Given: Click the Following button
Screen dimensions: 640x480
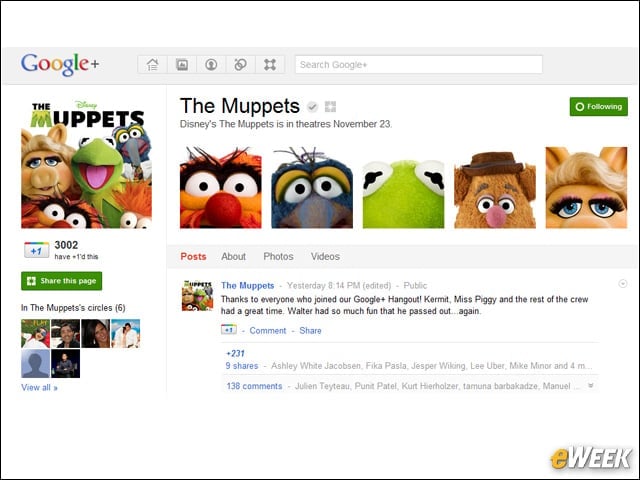Looking at the screenshot, I should pos(599,107).
